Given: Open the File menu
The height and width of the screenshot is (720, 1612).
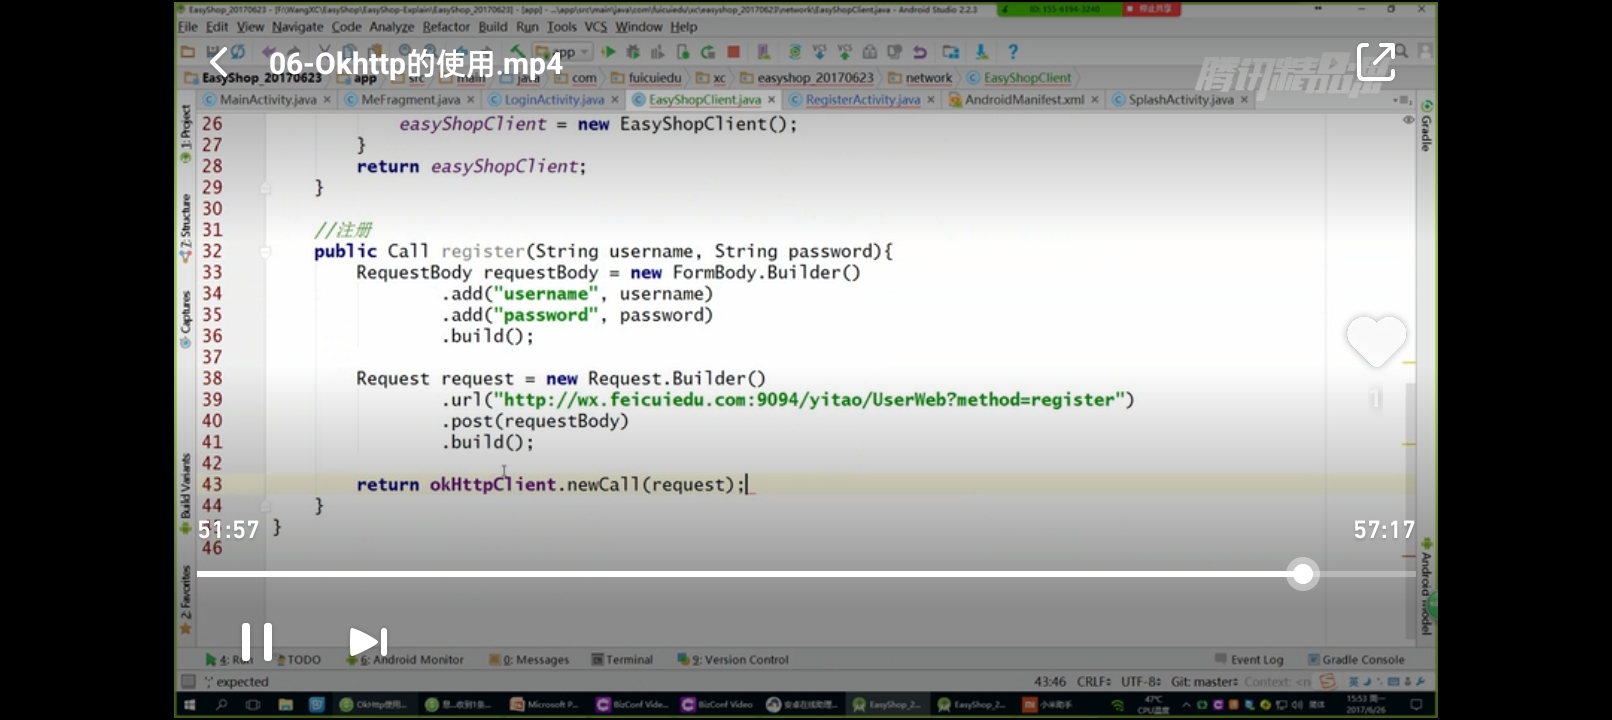Looking at the screenshot, I should [188, 27].
